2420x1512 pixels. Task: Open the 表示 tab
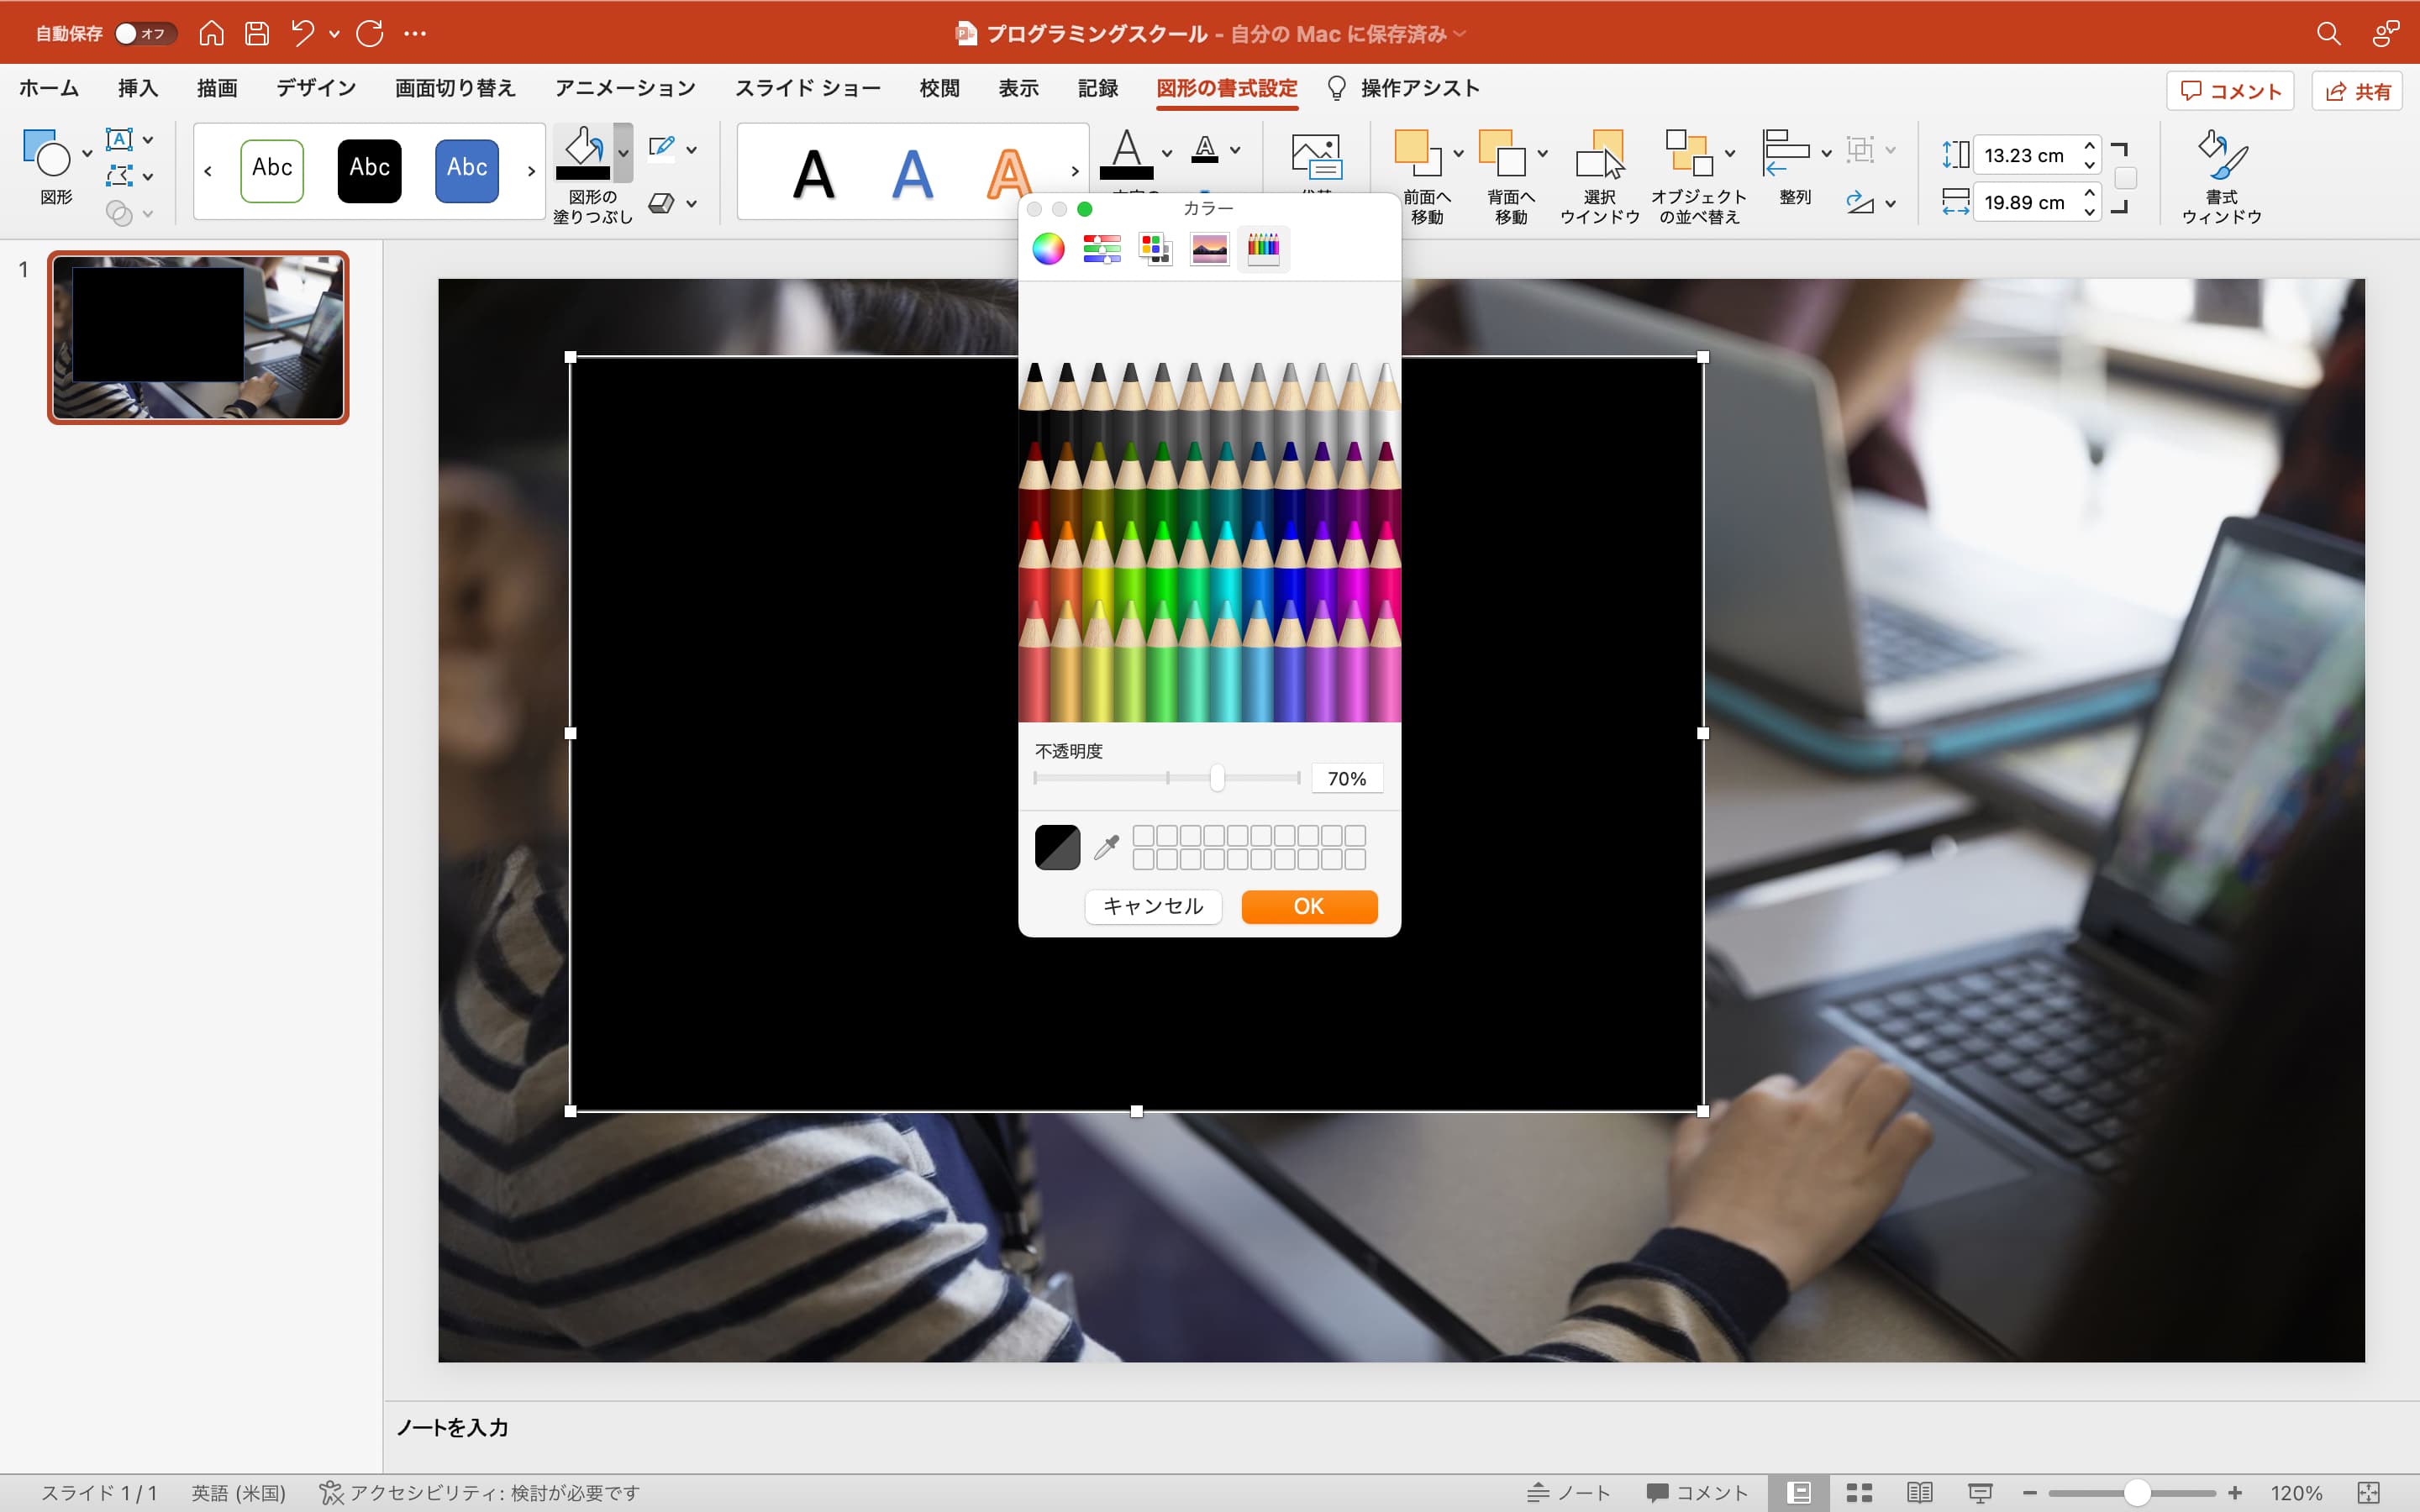[x=1018, y=88]
